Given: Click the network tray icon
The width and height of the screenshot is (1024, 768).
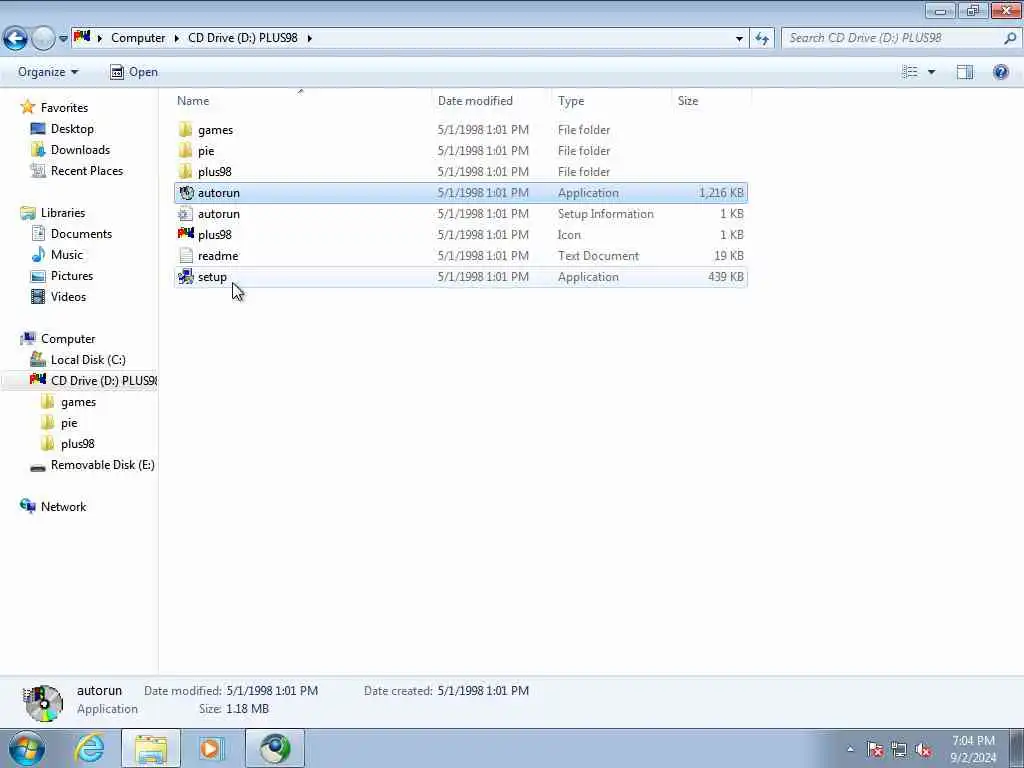Looking at the screenshot, I should (899, 750).
